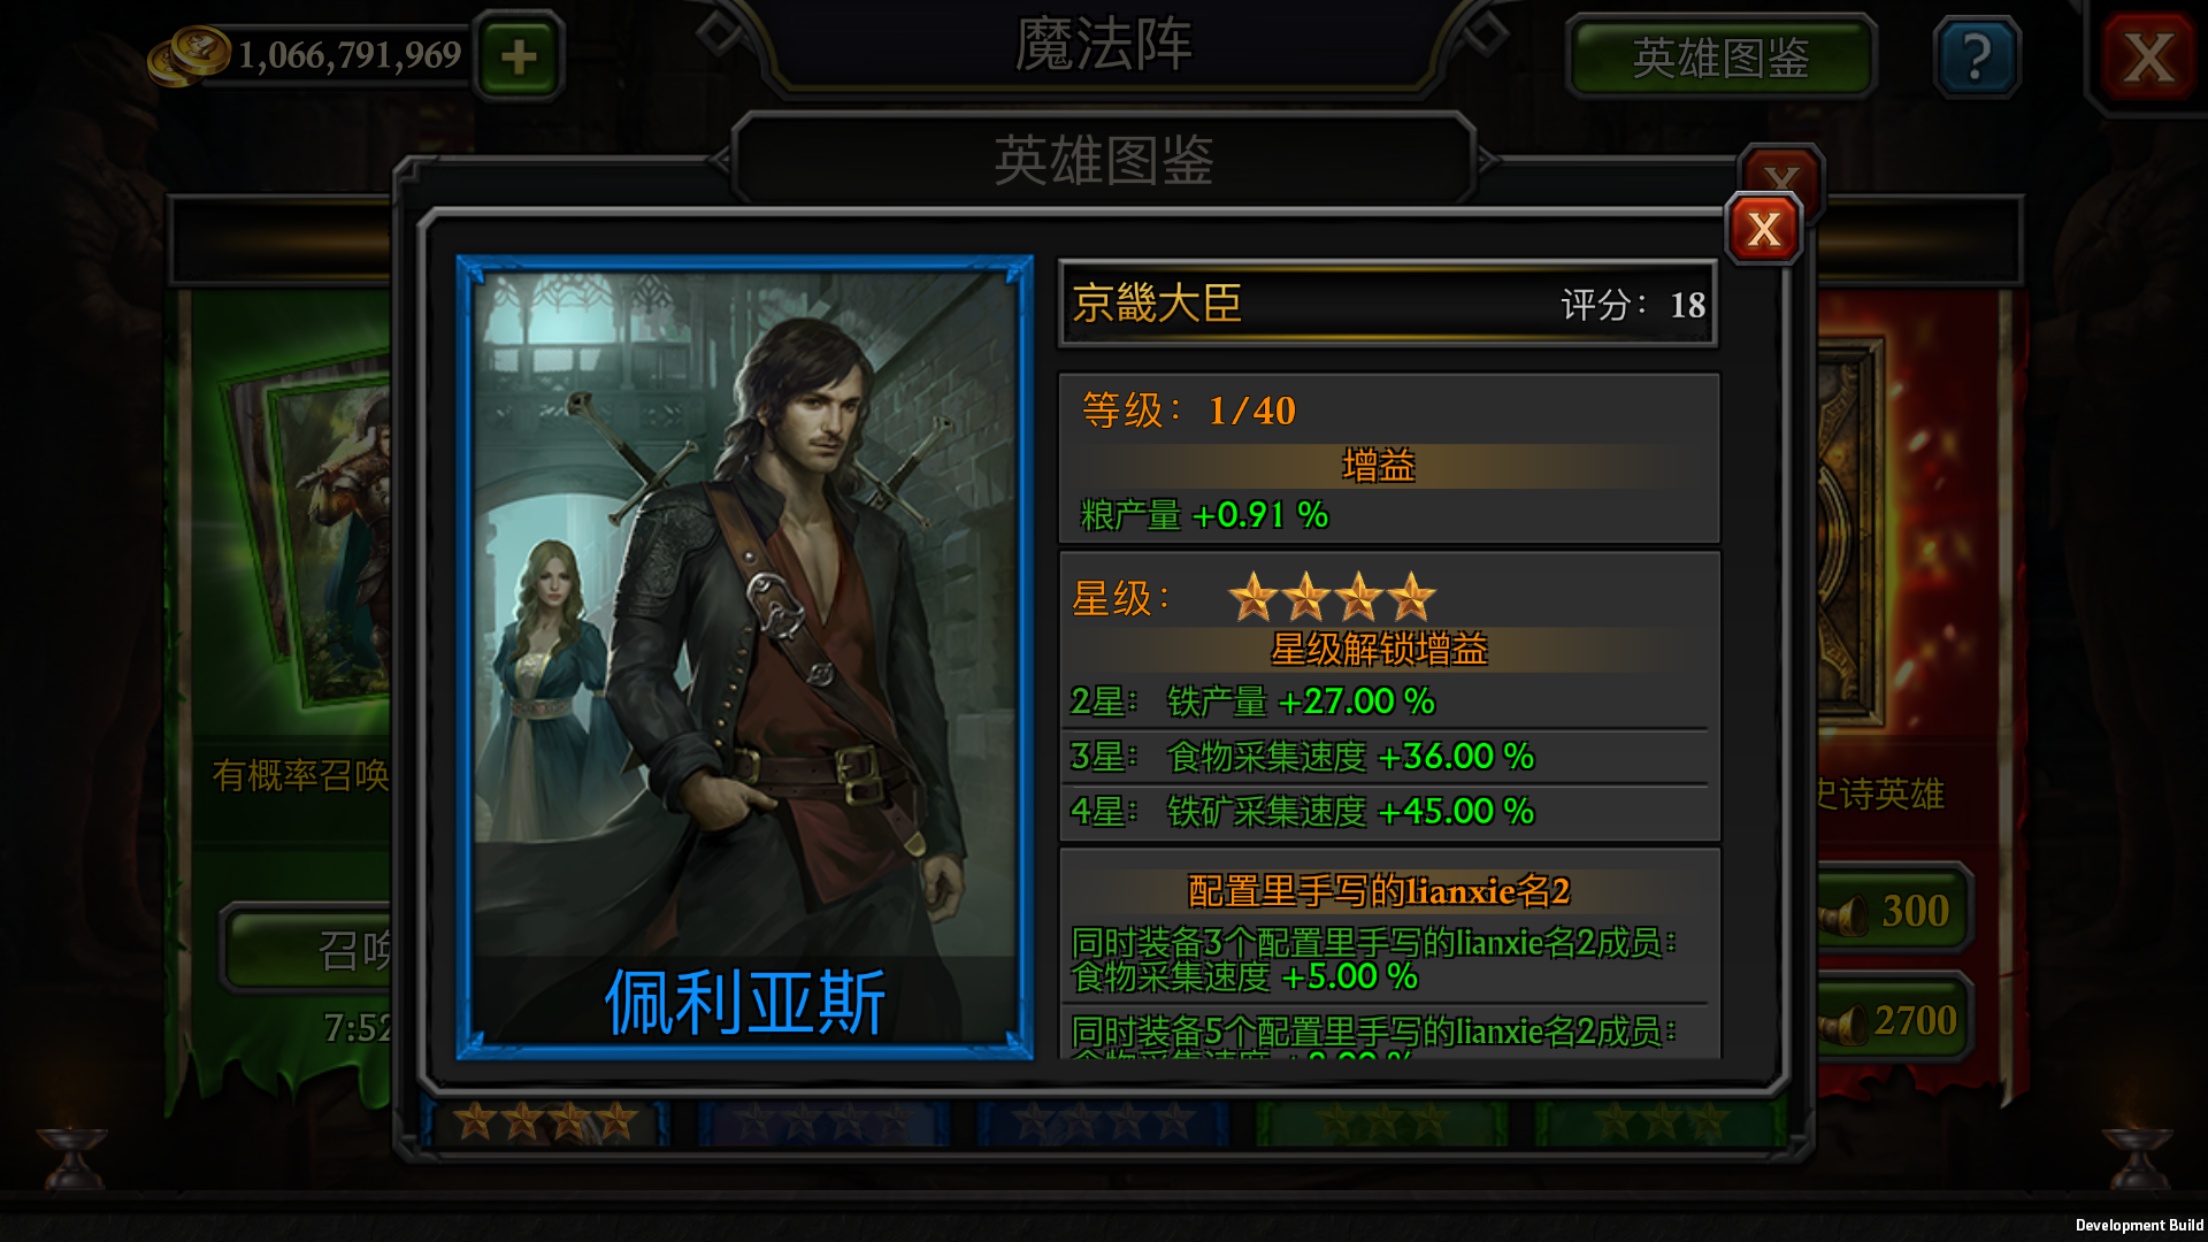The image size is (2208, 1242).
Task: Click the 300 horn summon button
Action: pos(1893,911)
